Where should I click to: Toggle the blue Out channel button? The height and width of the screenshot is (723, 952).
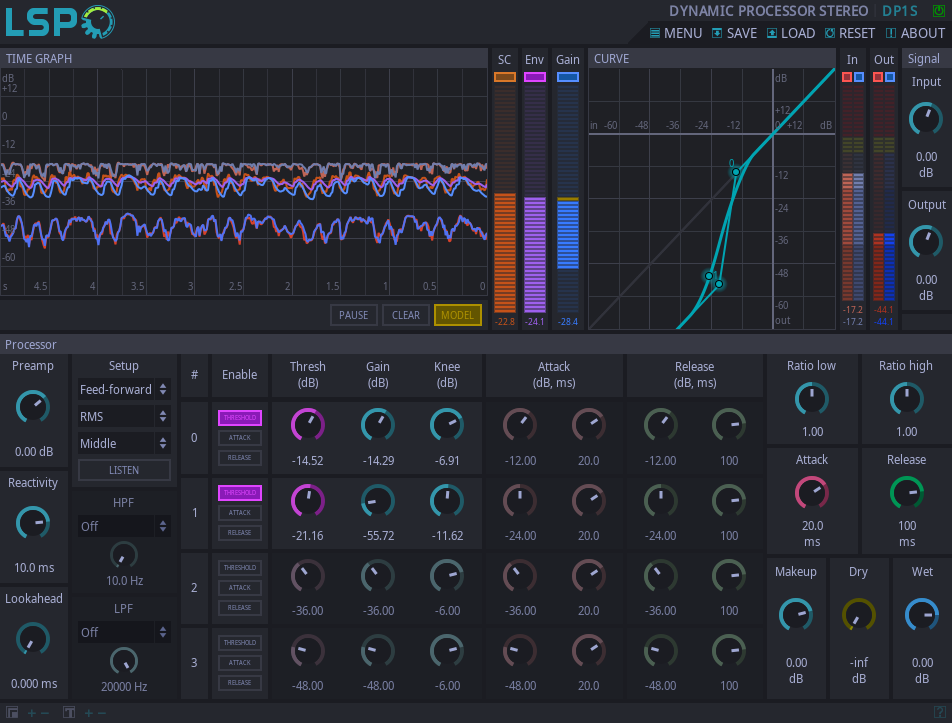coord(889,77)
